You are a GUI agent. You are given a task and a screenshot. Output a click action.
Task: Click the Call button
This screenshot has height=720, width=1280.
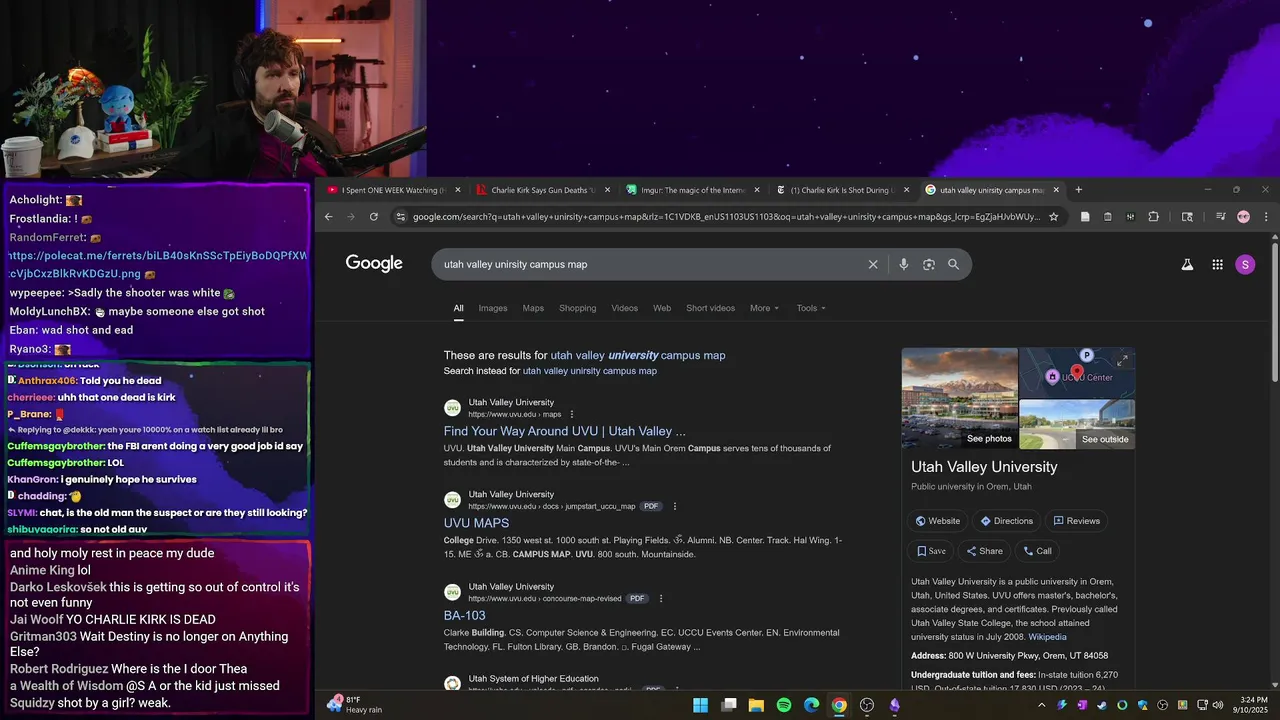[x=1037, y=551]
